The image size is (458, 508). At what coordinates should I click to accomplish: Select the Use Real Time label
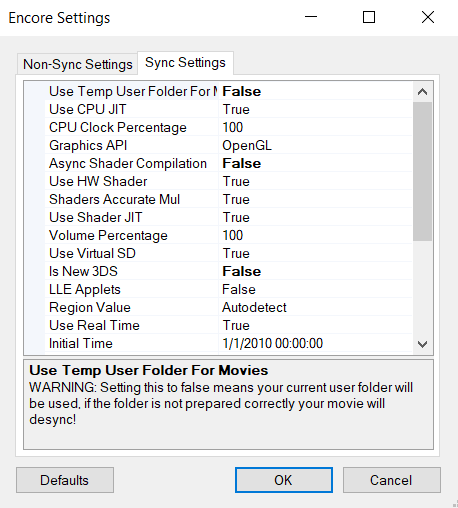tap(94, 325)
